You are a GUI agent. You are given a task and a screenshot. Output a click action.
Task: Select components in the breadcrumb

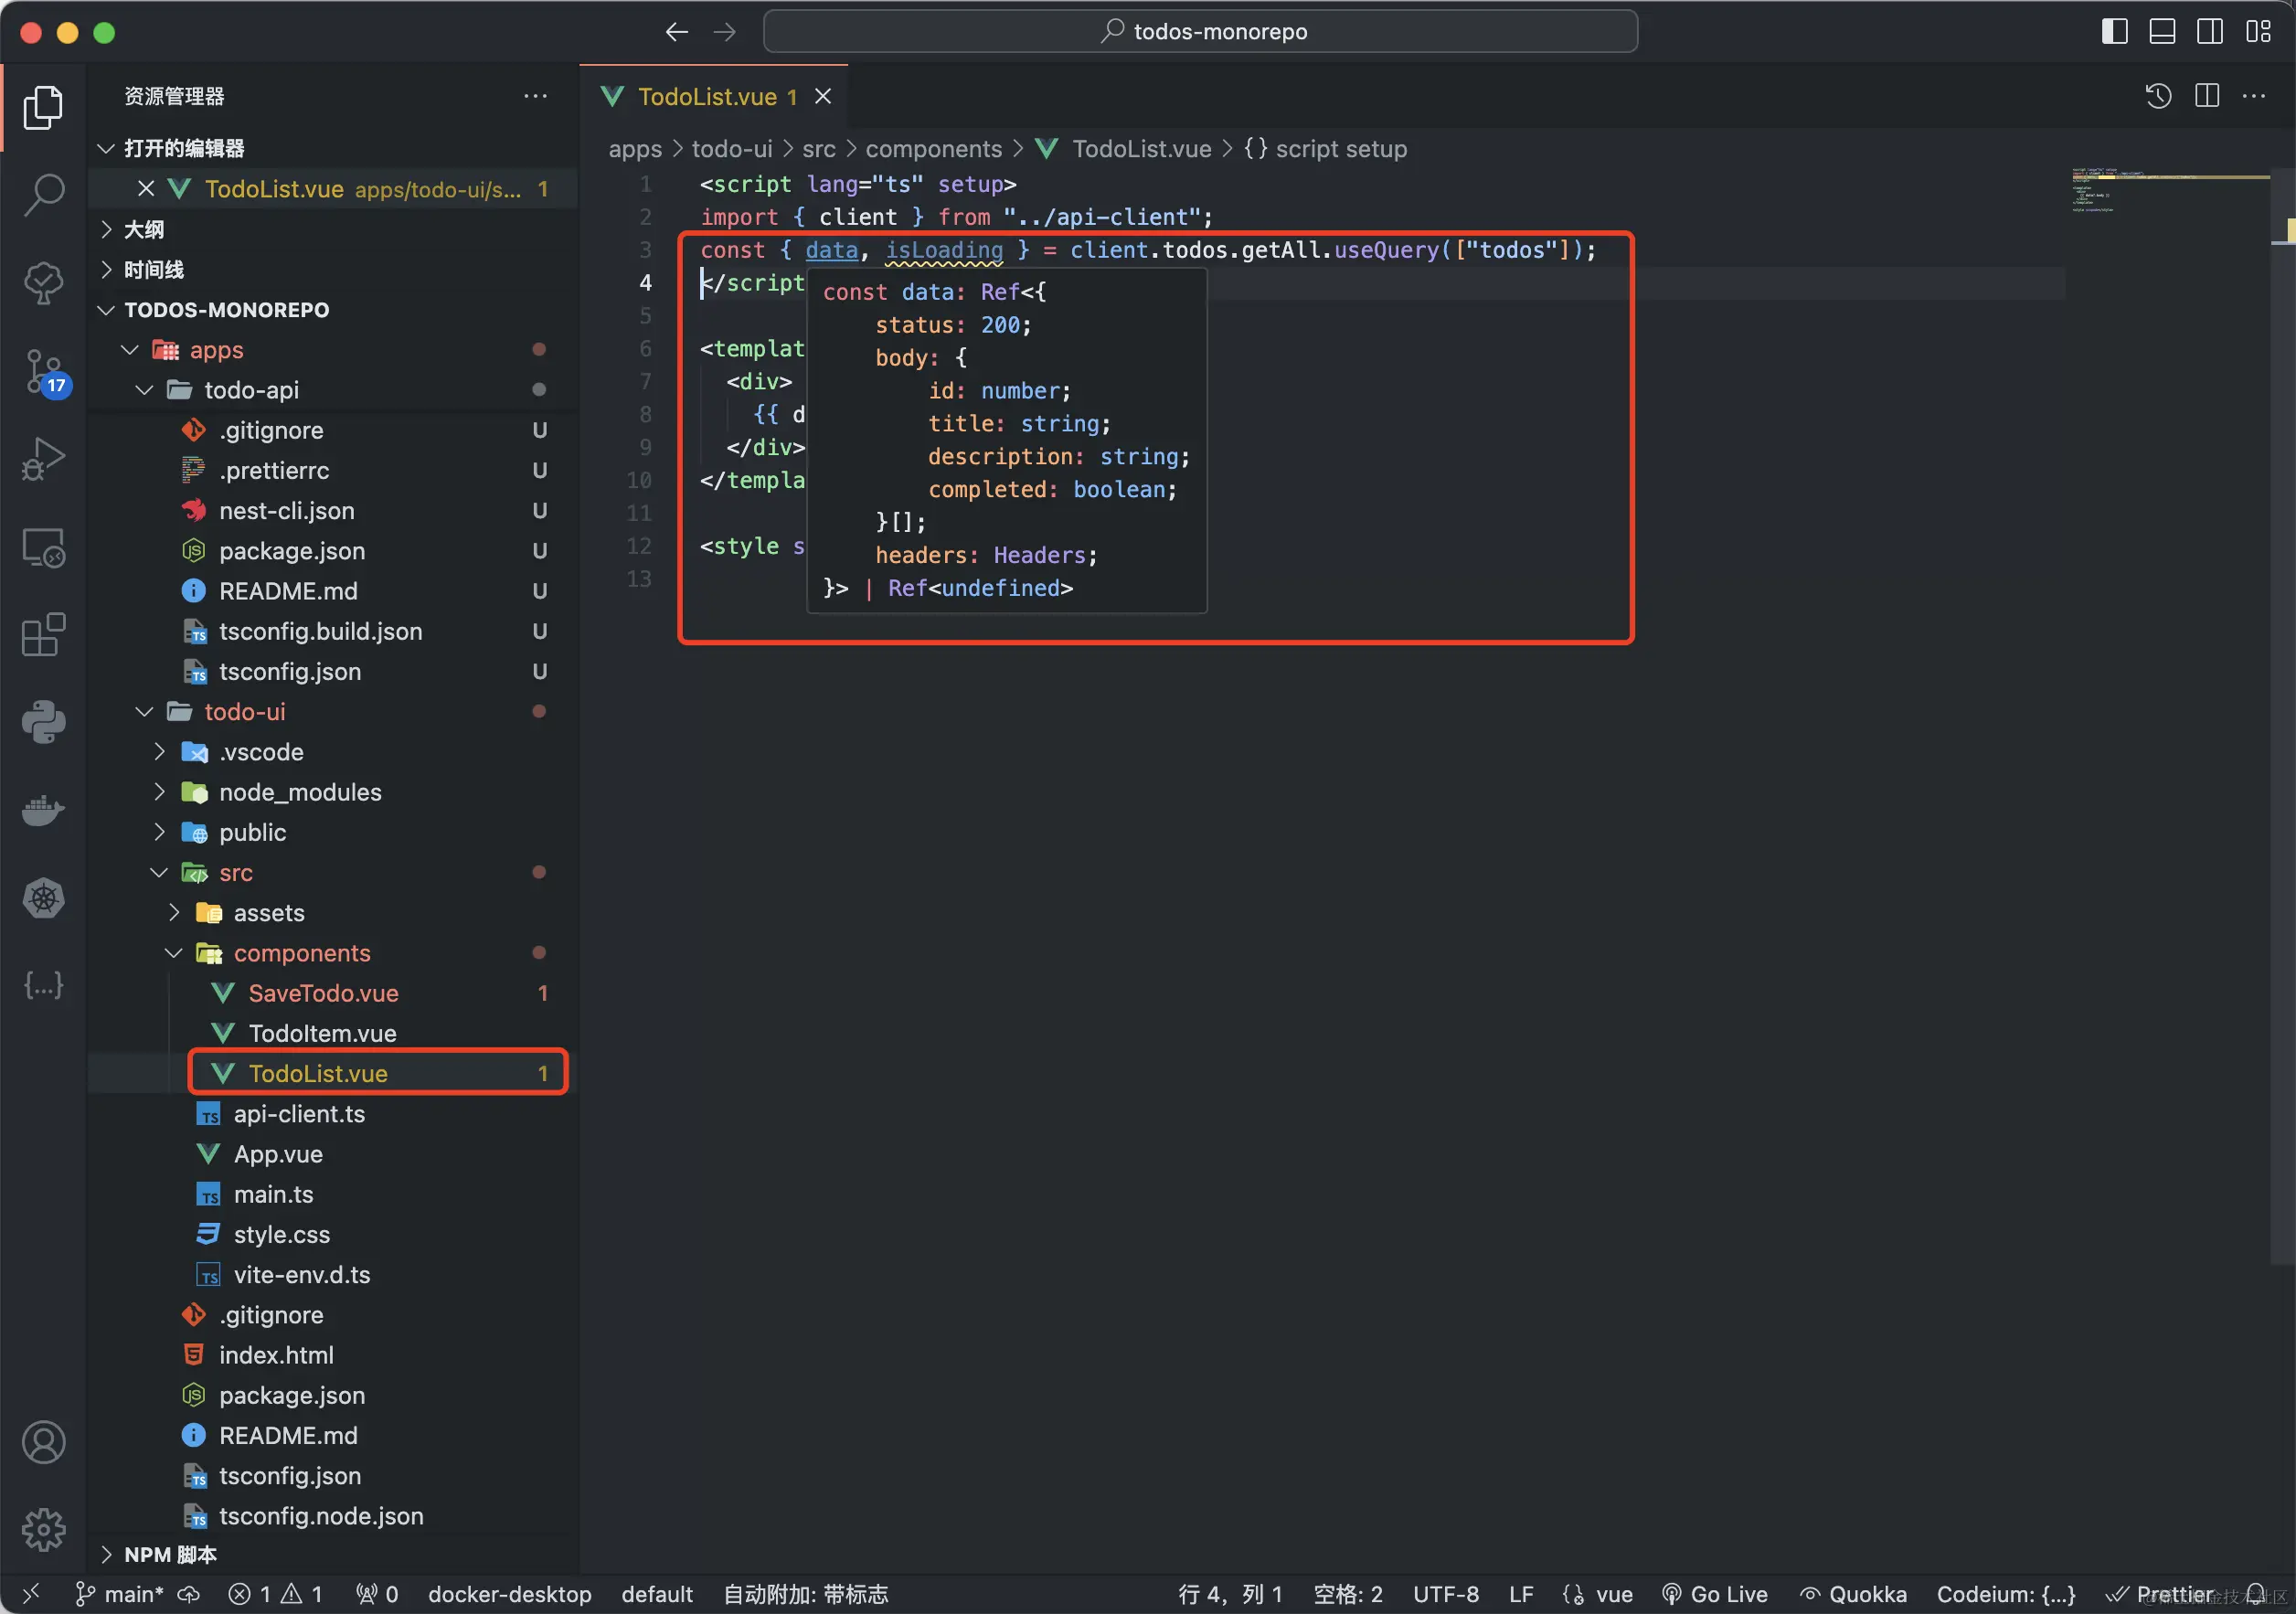point(933,149)
